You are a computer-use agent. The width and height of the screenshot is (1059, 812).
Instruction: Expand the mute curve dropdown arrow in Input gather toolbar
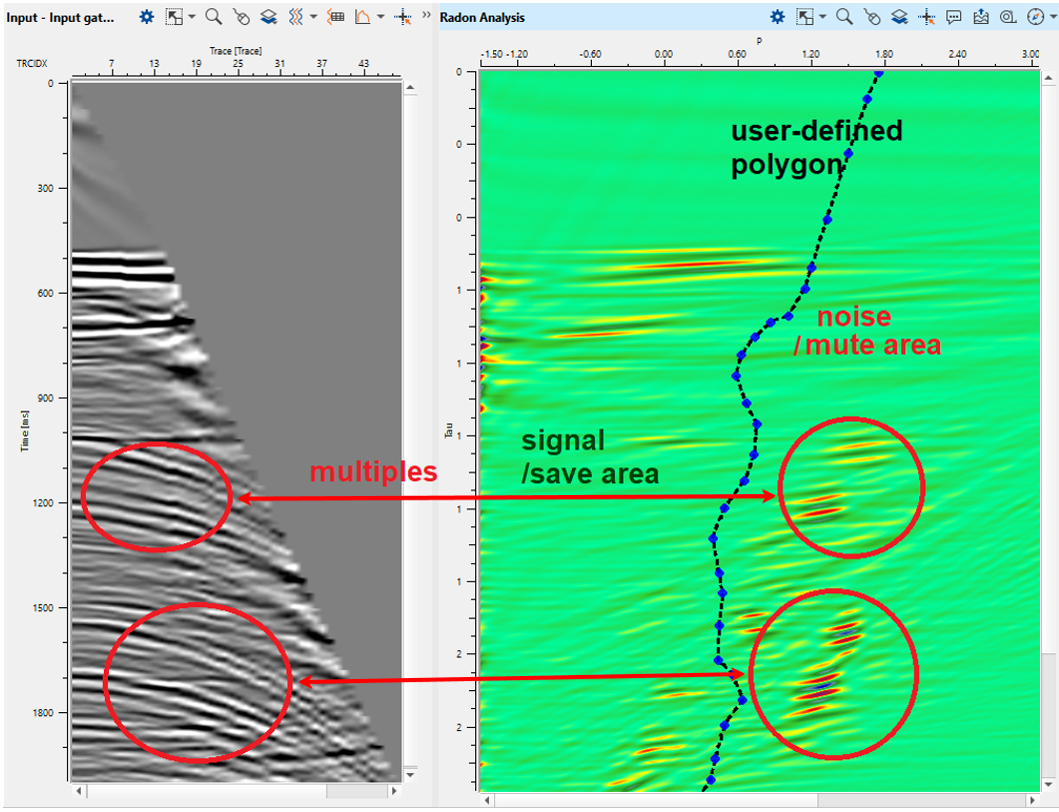click(x=381, y=17)
